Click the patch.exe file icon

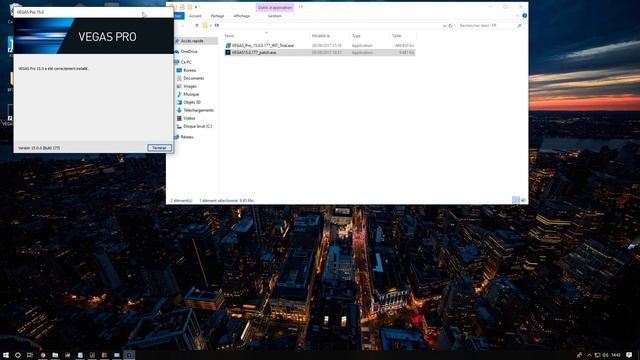pos(228,52)
